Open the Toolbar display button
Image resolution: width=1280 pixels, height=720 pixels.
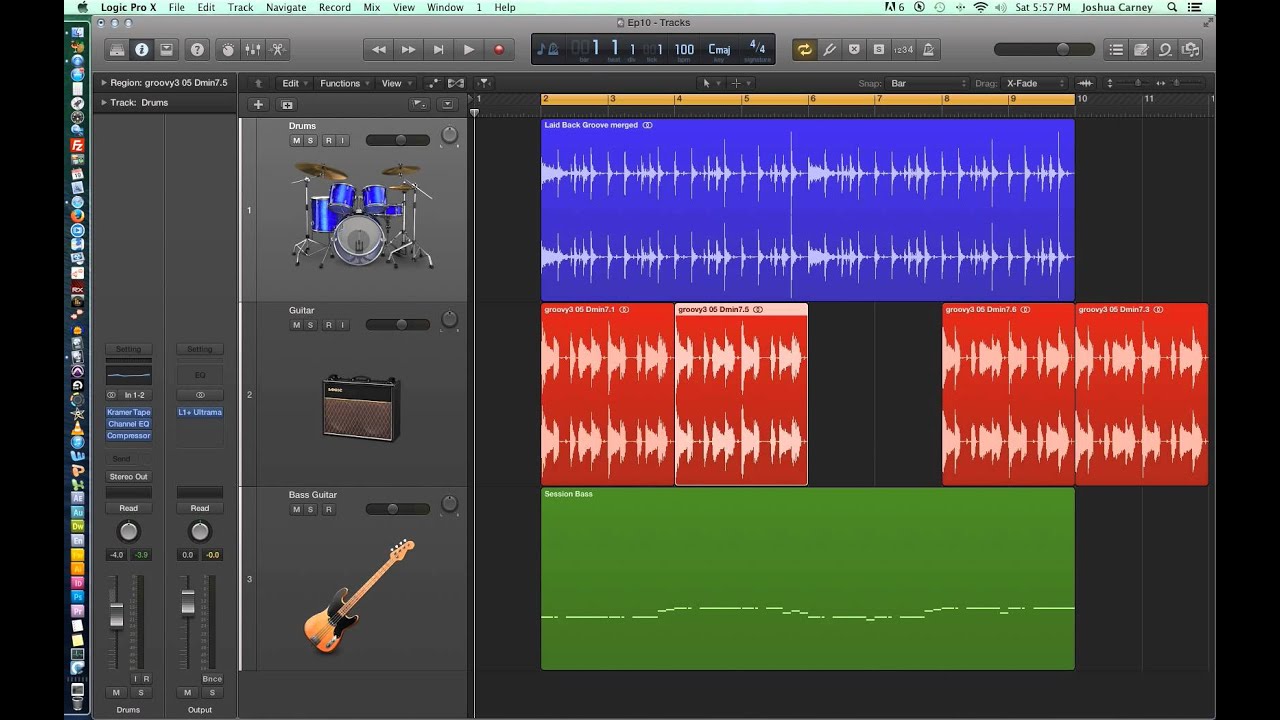click(x=166, y=49)
